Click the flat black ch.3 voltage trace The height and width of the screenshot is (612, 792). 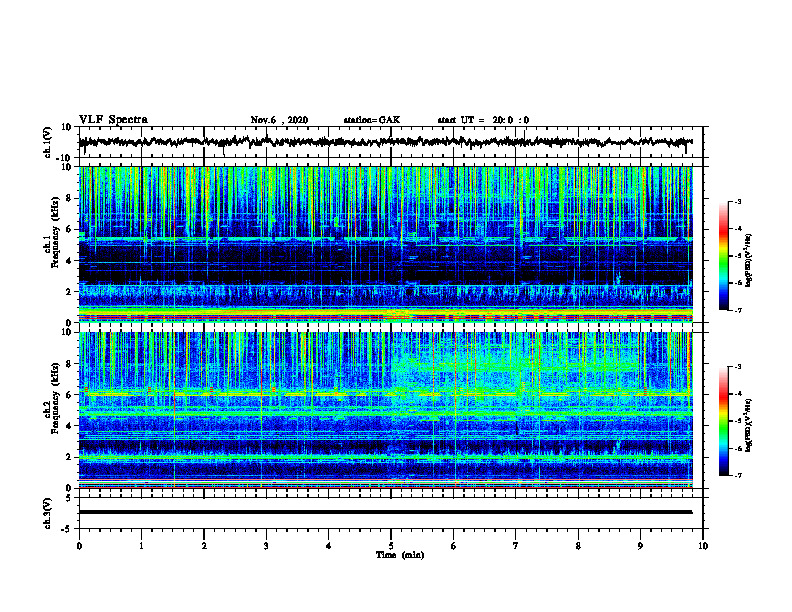(x=386, y=512)
